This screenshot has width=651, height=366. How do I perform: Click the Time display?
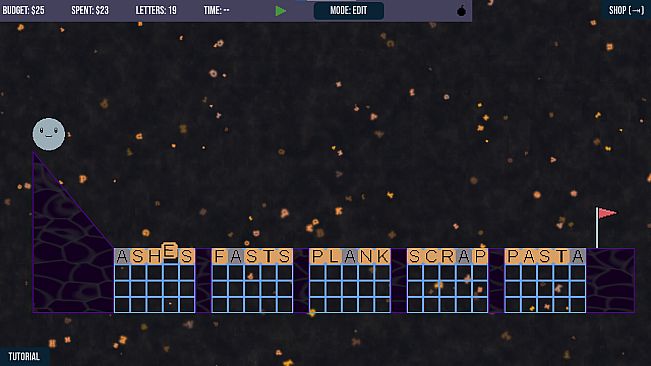pos(216,10)
